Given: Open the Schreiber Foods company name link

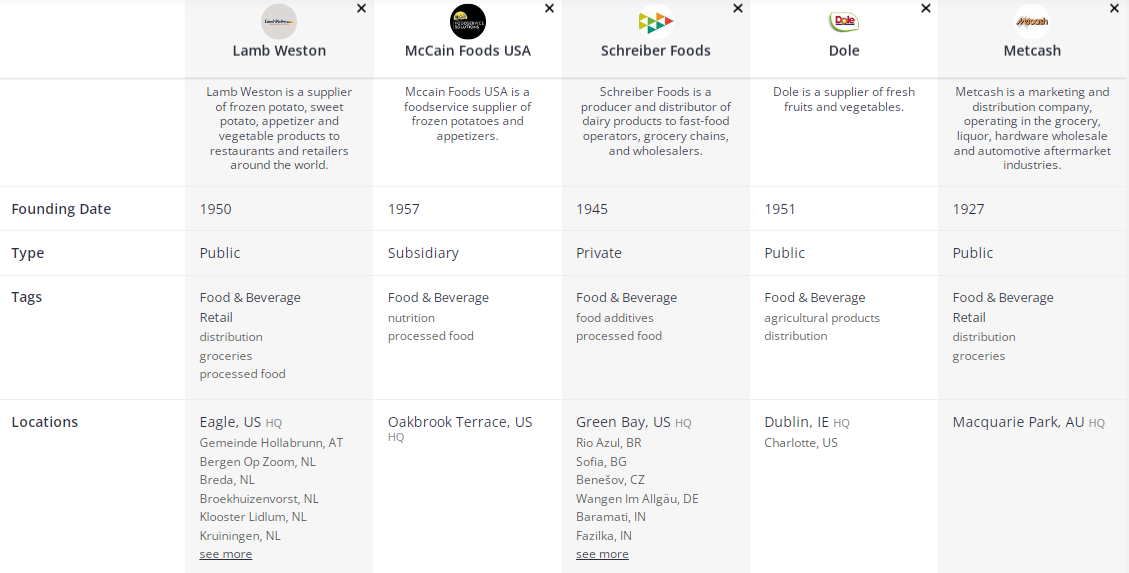Looking at the screenshot, I should [x=655, y=50].
